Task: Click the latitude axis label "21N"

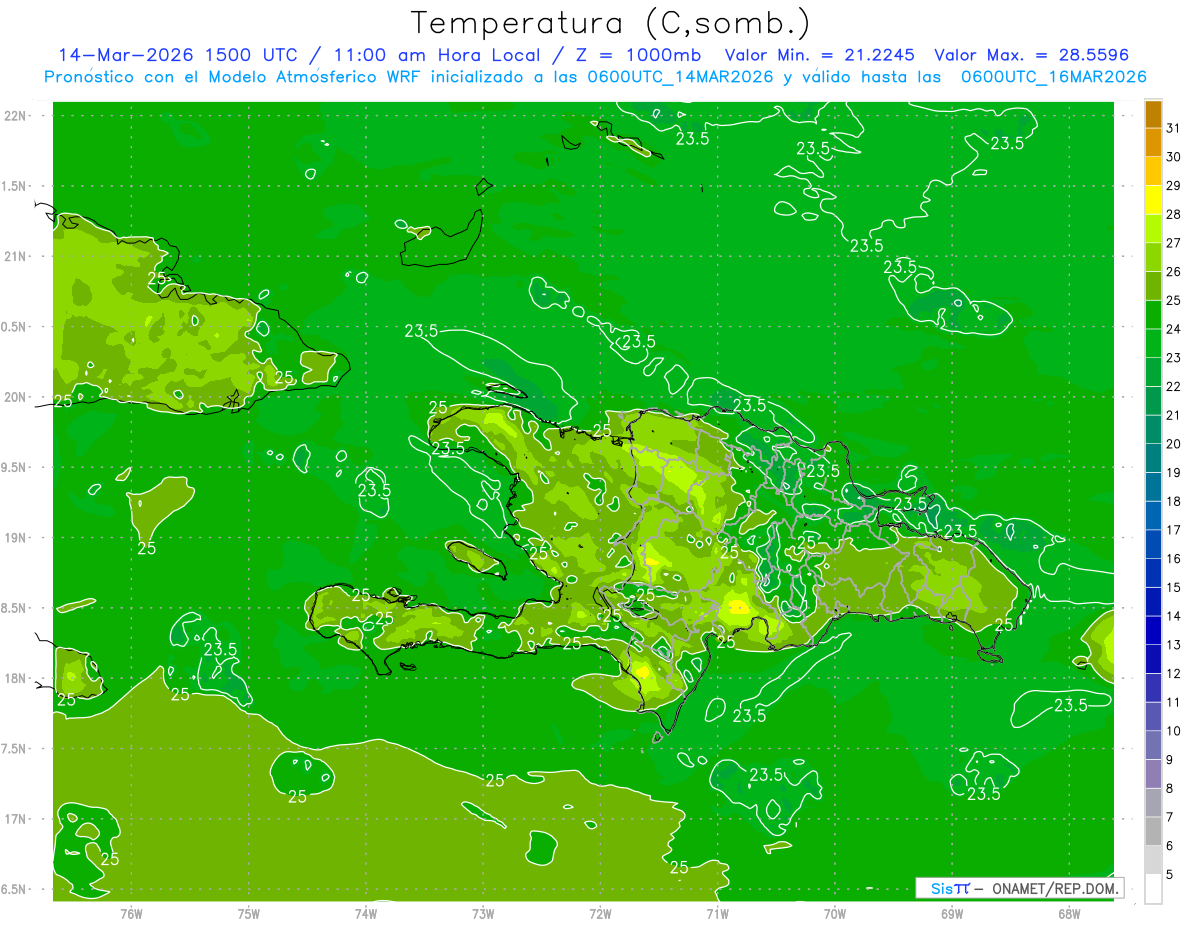Action: 15,256
